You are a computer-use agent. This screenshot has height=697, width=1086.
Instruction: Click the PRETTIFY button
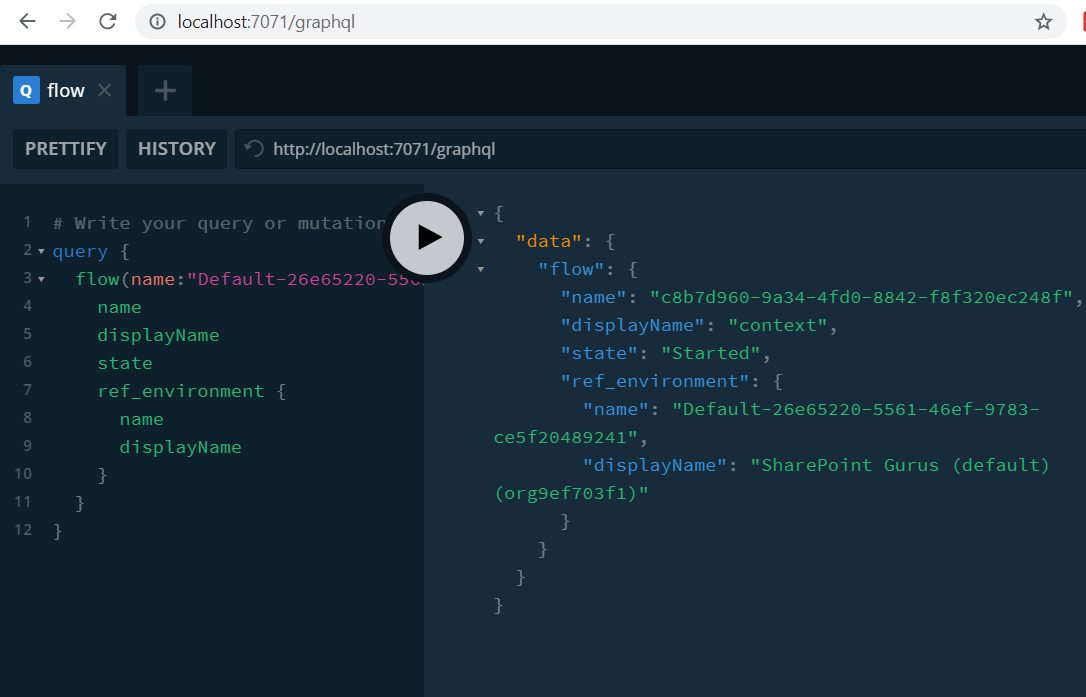pos(66,149)
